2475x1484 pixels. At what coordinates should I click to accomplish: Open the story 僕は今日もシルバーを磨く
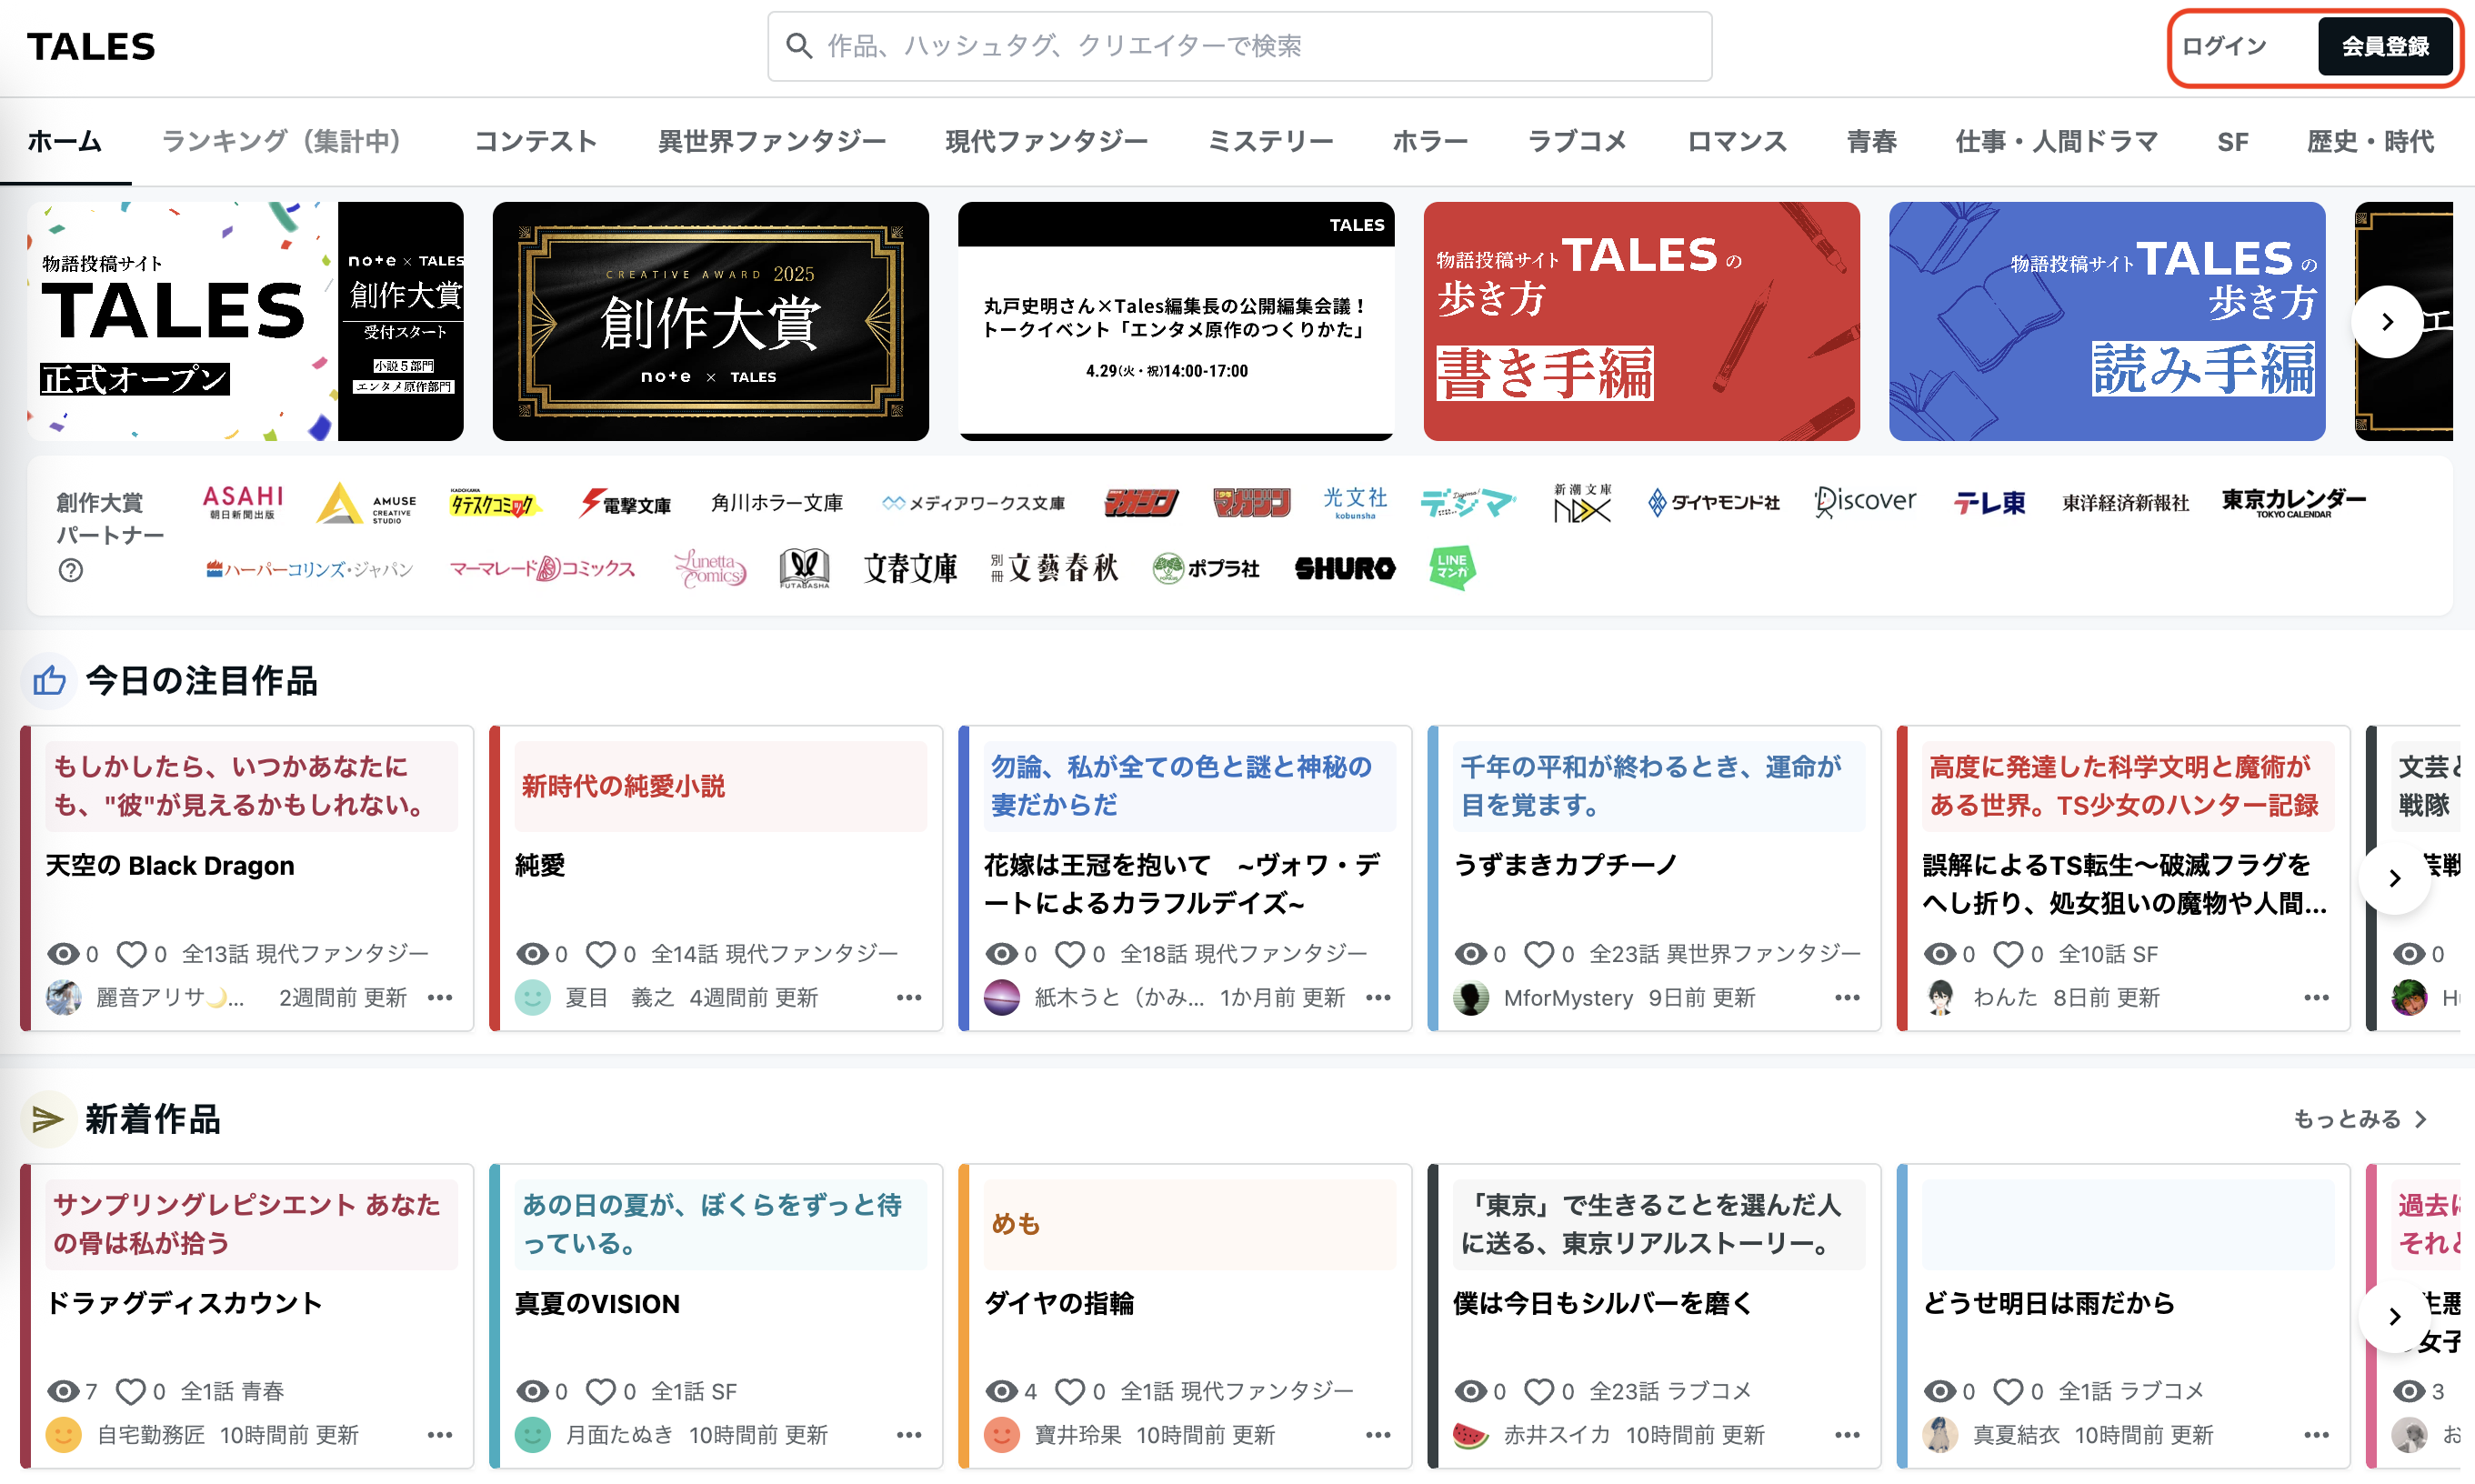[1602, 1303]
